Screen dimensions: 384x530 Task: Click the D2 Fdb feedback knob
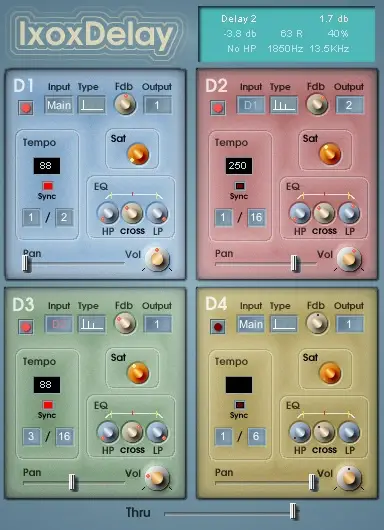click(317, 104)
